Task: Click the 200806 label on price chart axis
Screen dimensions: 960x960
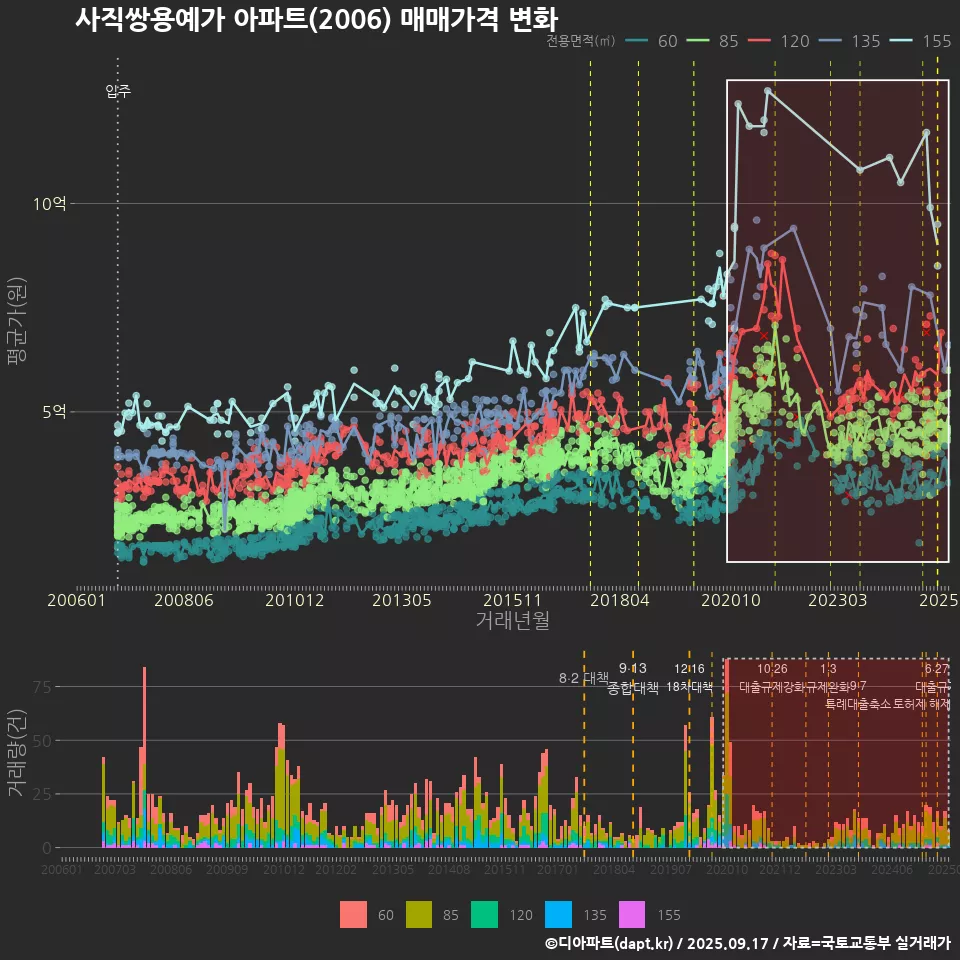Action: tap(184, 600)
